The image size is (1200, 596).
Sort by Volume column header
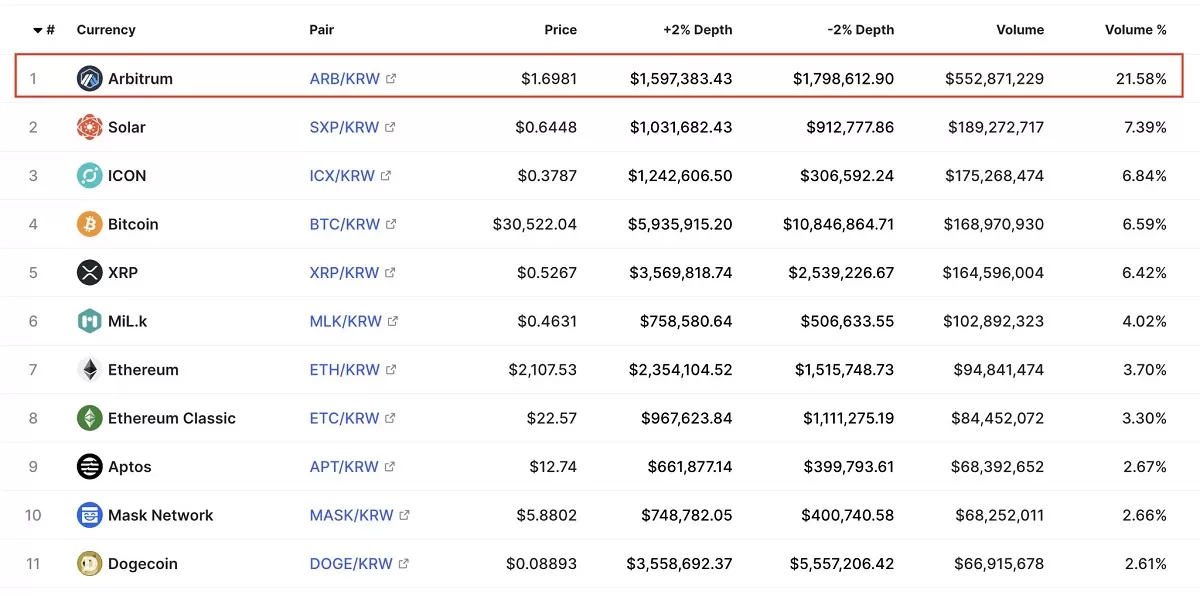[x=1020, y=30]
